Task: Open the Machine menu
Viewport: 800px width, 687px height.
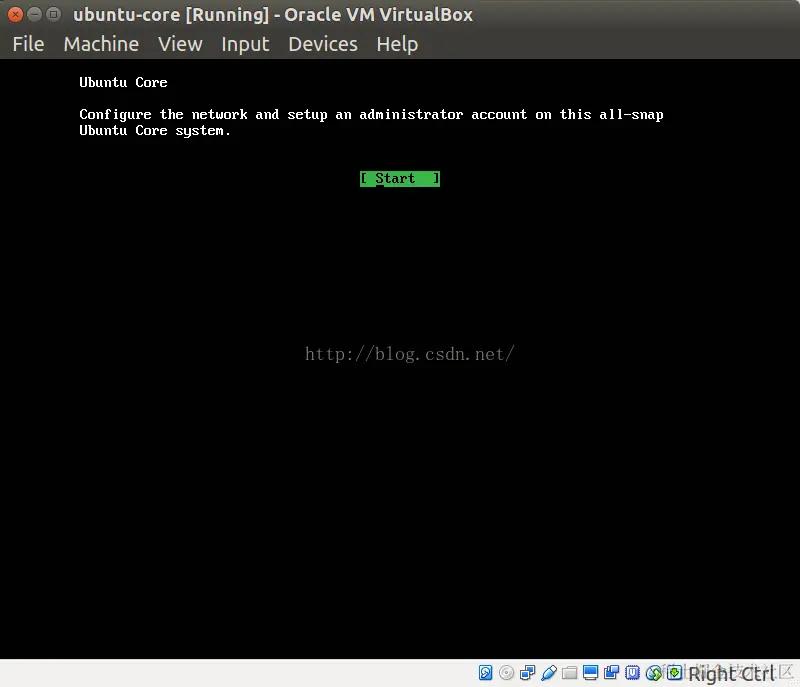Action: click(101, 44)
